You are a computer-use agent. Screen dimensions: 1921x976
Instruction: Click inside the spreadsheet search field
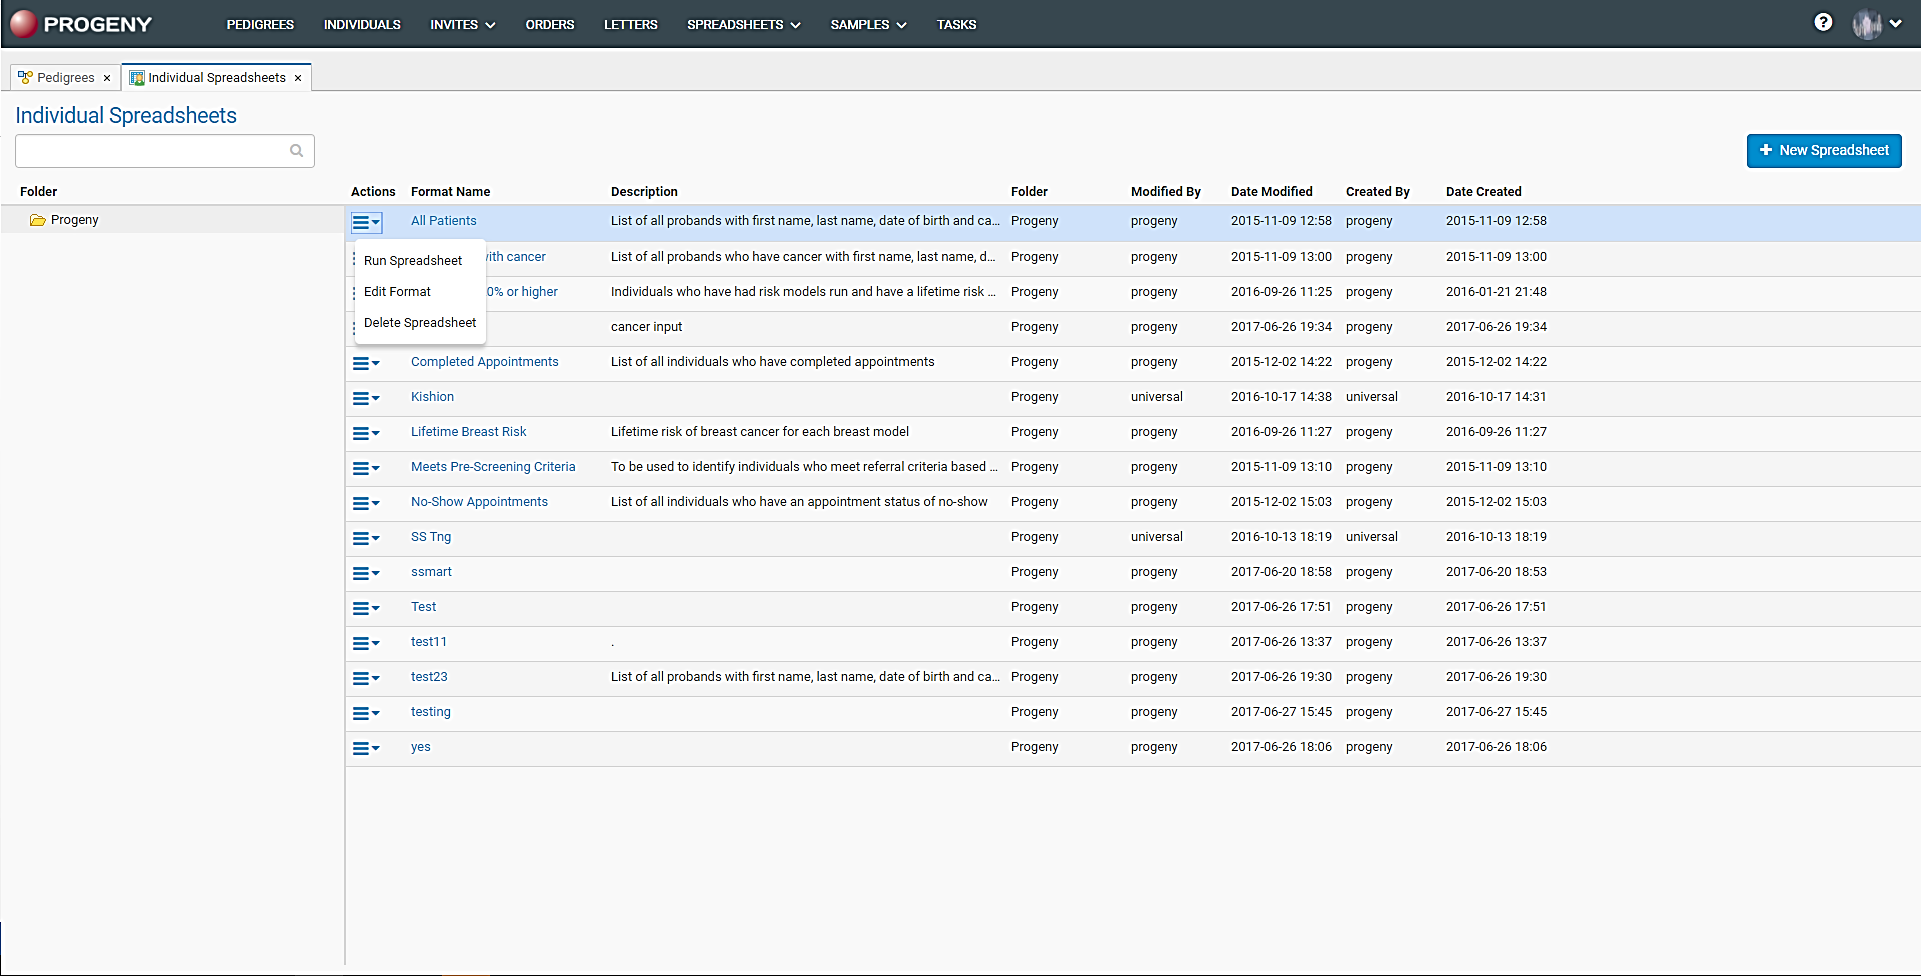(150, 150)
